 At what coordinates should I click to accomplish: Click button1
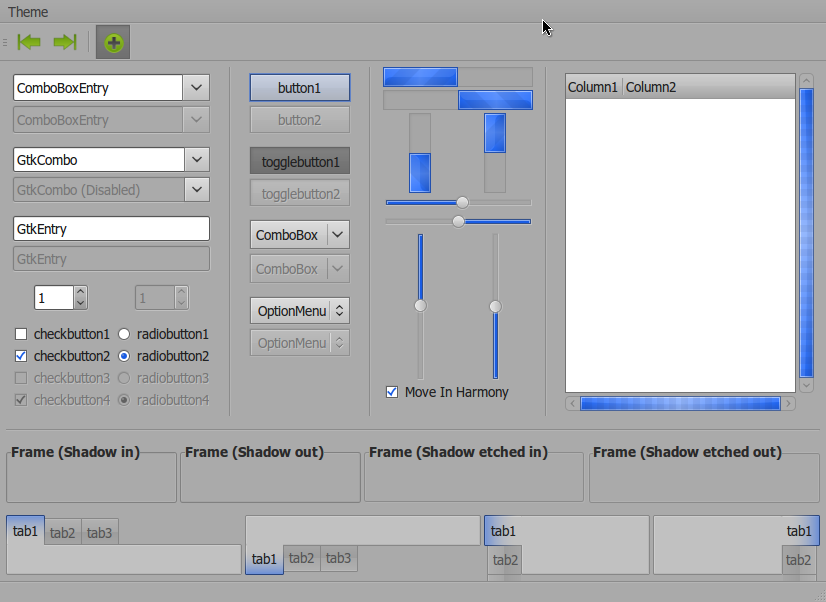click(x=300, y=87)
